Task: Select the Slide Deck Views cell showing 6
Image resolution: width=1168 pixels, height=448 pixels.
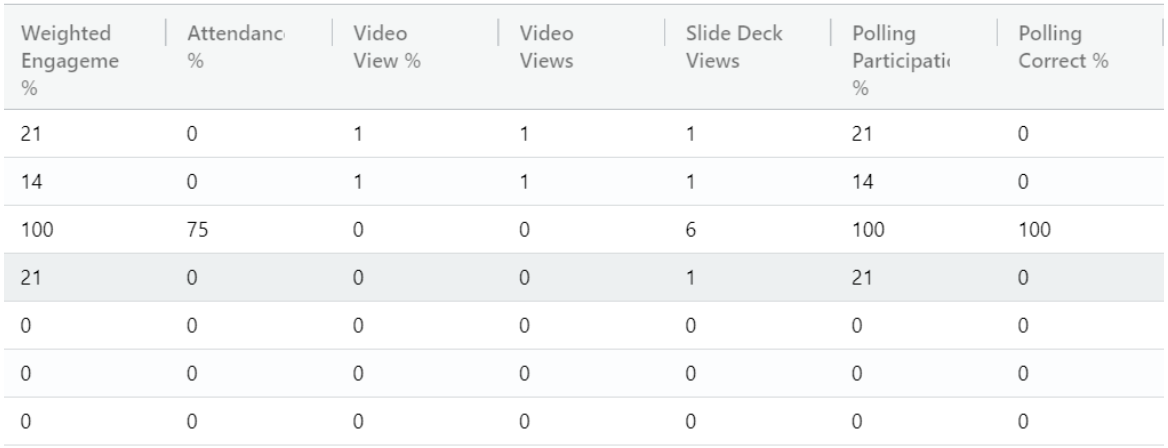Action: pyautogui.click(x=691, y=230)
